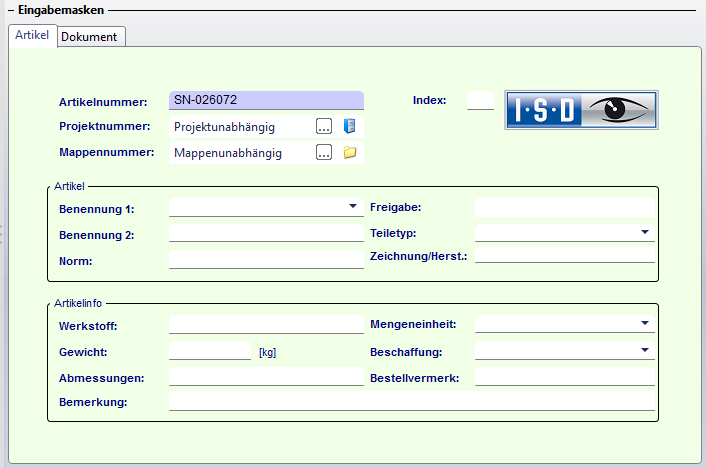Screen dimensions: 706x468
Task: Focus the Benennung 2 text field
Action: pyautogui.click(x=266, y=234)
